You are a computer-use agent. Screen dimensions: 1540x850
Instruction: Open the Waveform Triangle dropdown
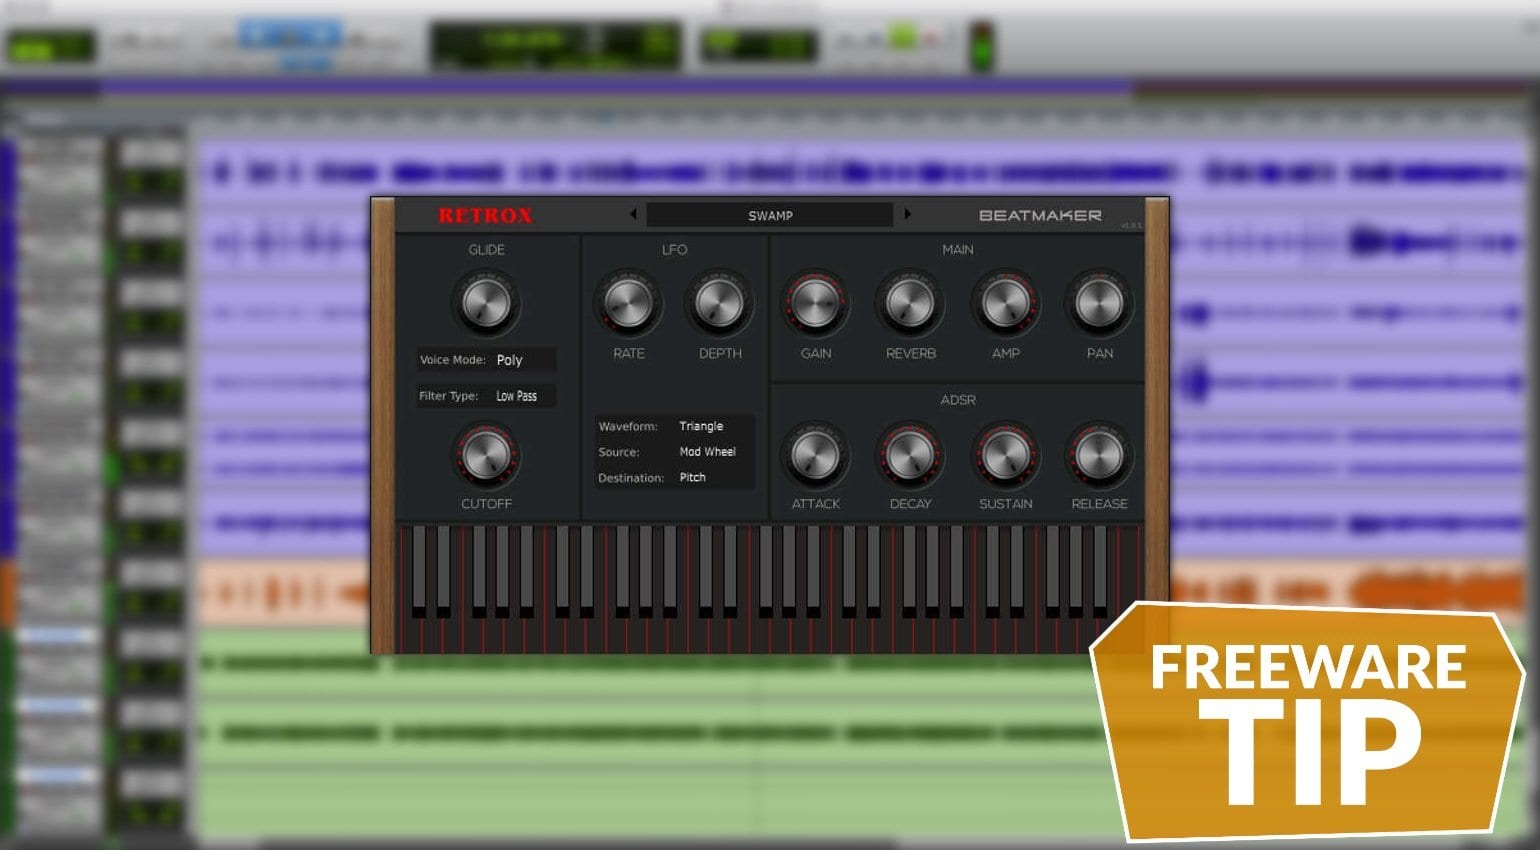click(x=675, y=426)
